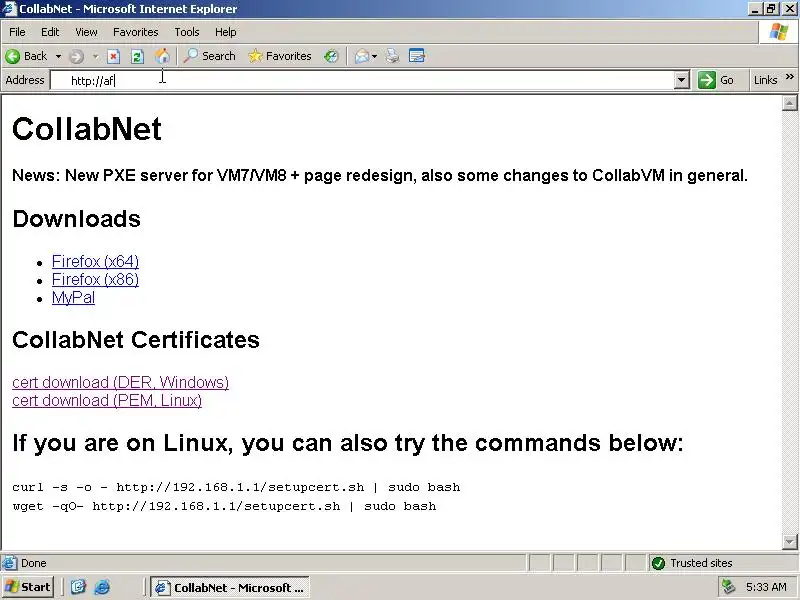Click the system tray network icon
This screenshot has width=800, height=600.
point(728,587)
